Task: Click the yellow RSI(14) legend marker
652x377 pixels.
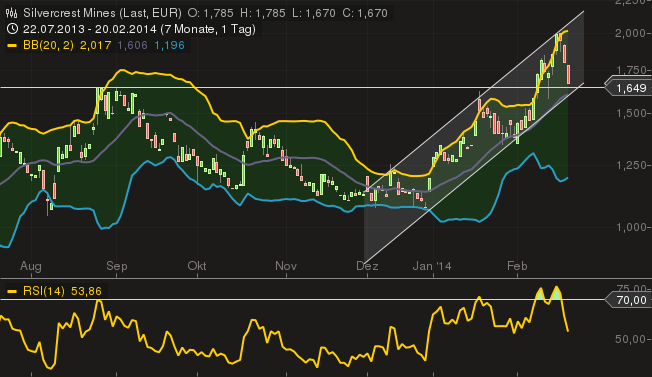Action: (12, 291)
